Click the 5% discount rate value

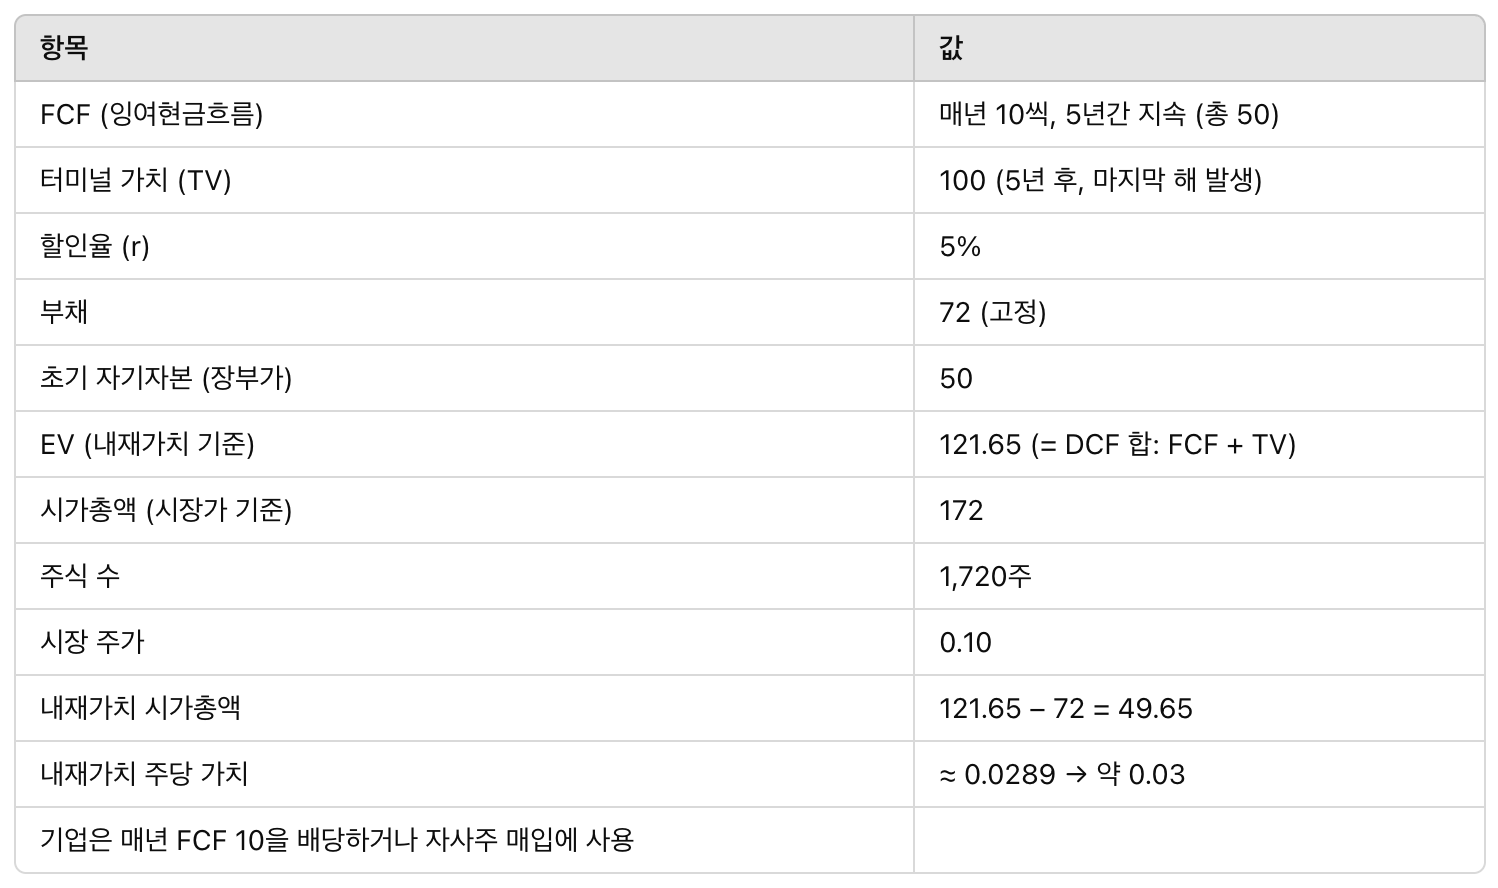[960, 246]
